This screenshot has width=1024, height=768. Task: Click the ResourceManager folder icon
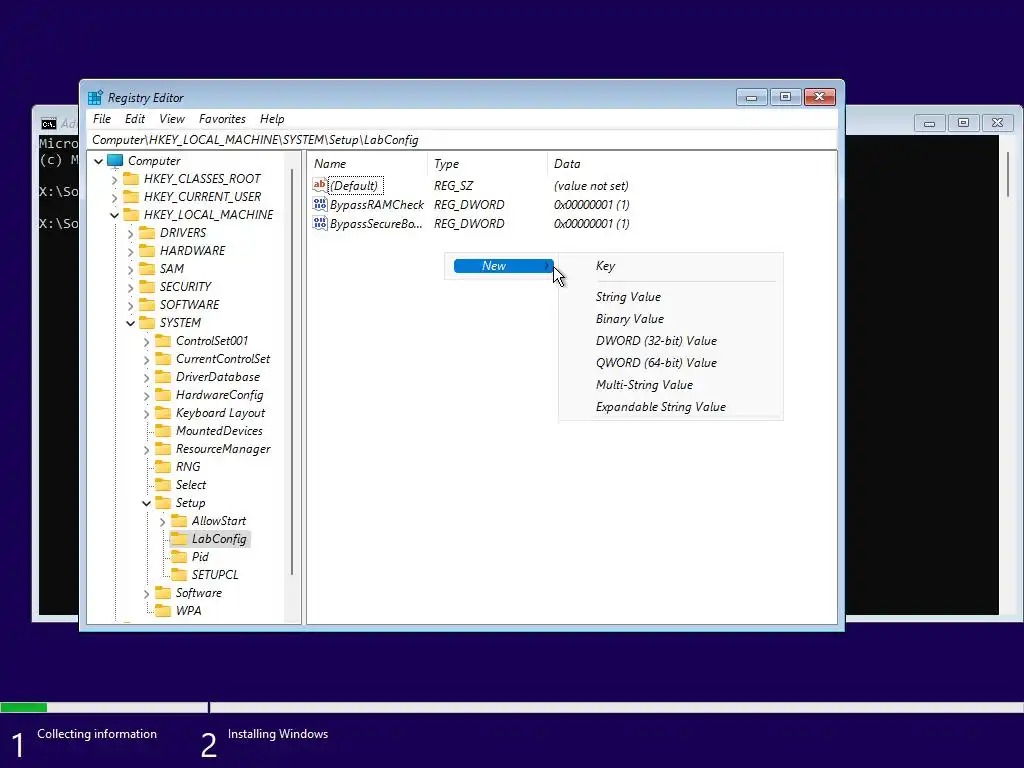point(163,449)
